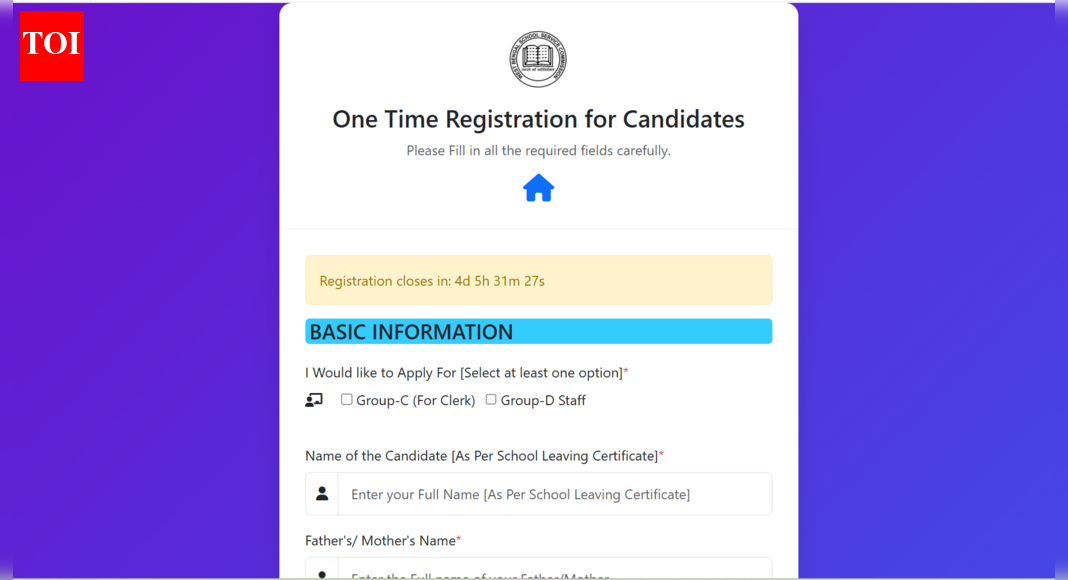Viewport: 1068px width, 580px height.
Task: Check the Group-D Staff checkbox
Action: (x=491, y=399)
